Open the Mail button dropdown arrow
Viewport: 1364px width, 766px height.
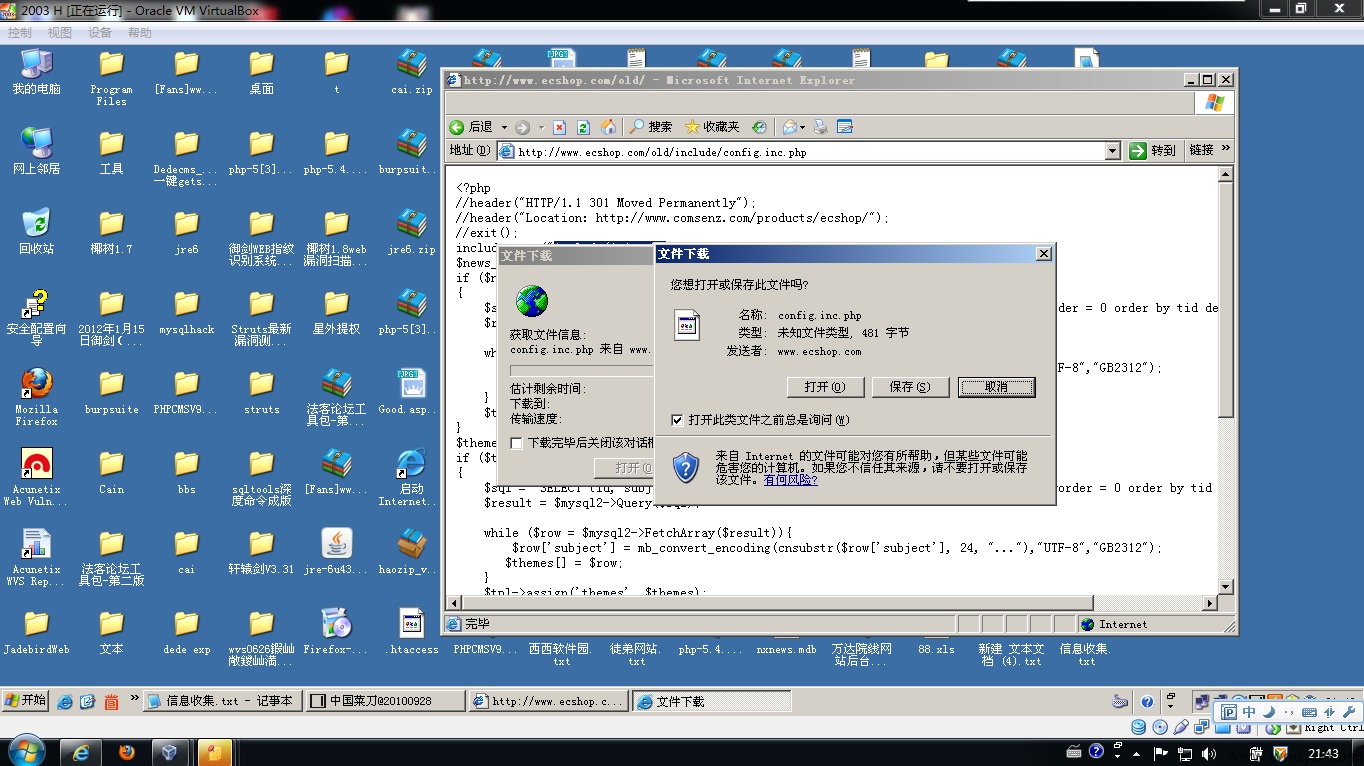802,127
